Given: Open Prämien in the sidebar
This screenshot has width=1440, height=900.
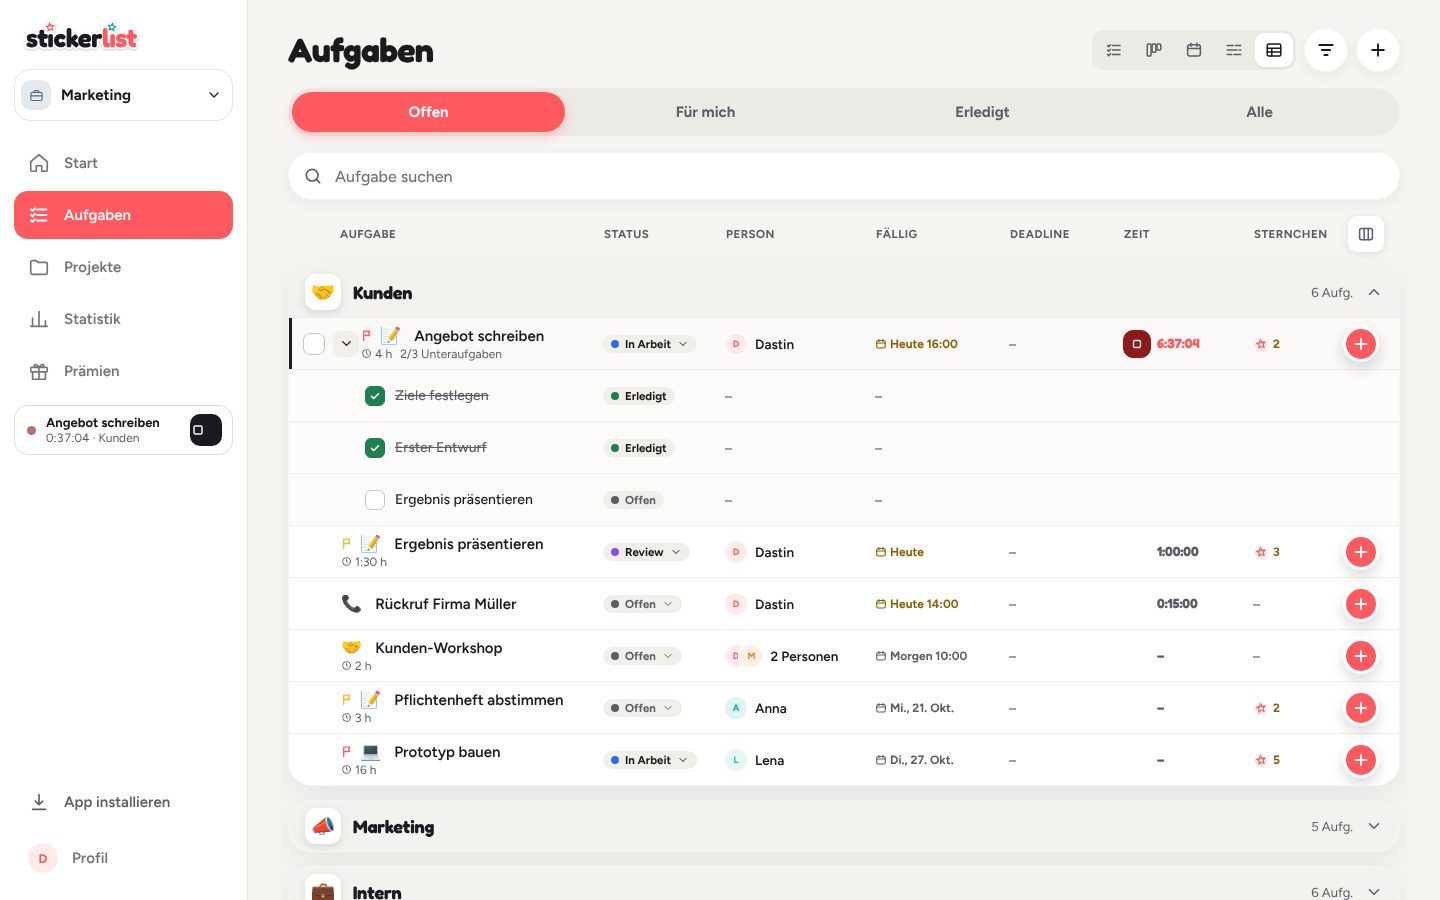Looking at the screenshot, I should point(123,371).
